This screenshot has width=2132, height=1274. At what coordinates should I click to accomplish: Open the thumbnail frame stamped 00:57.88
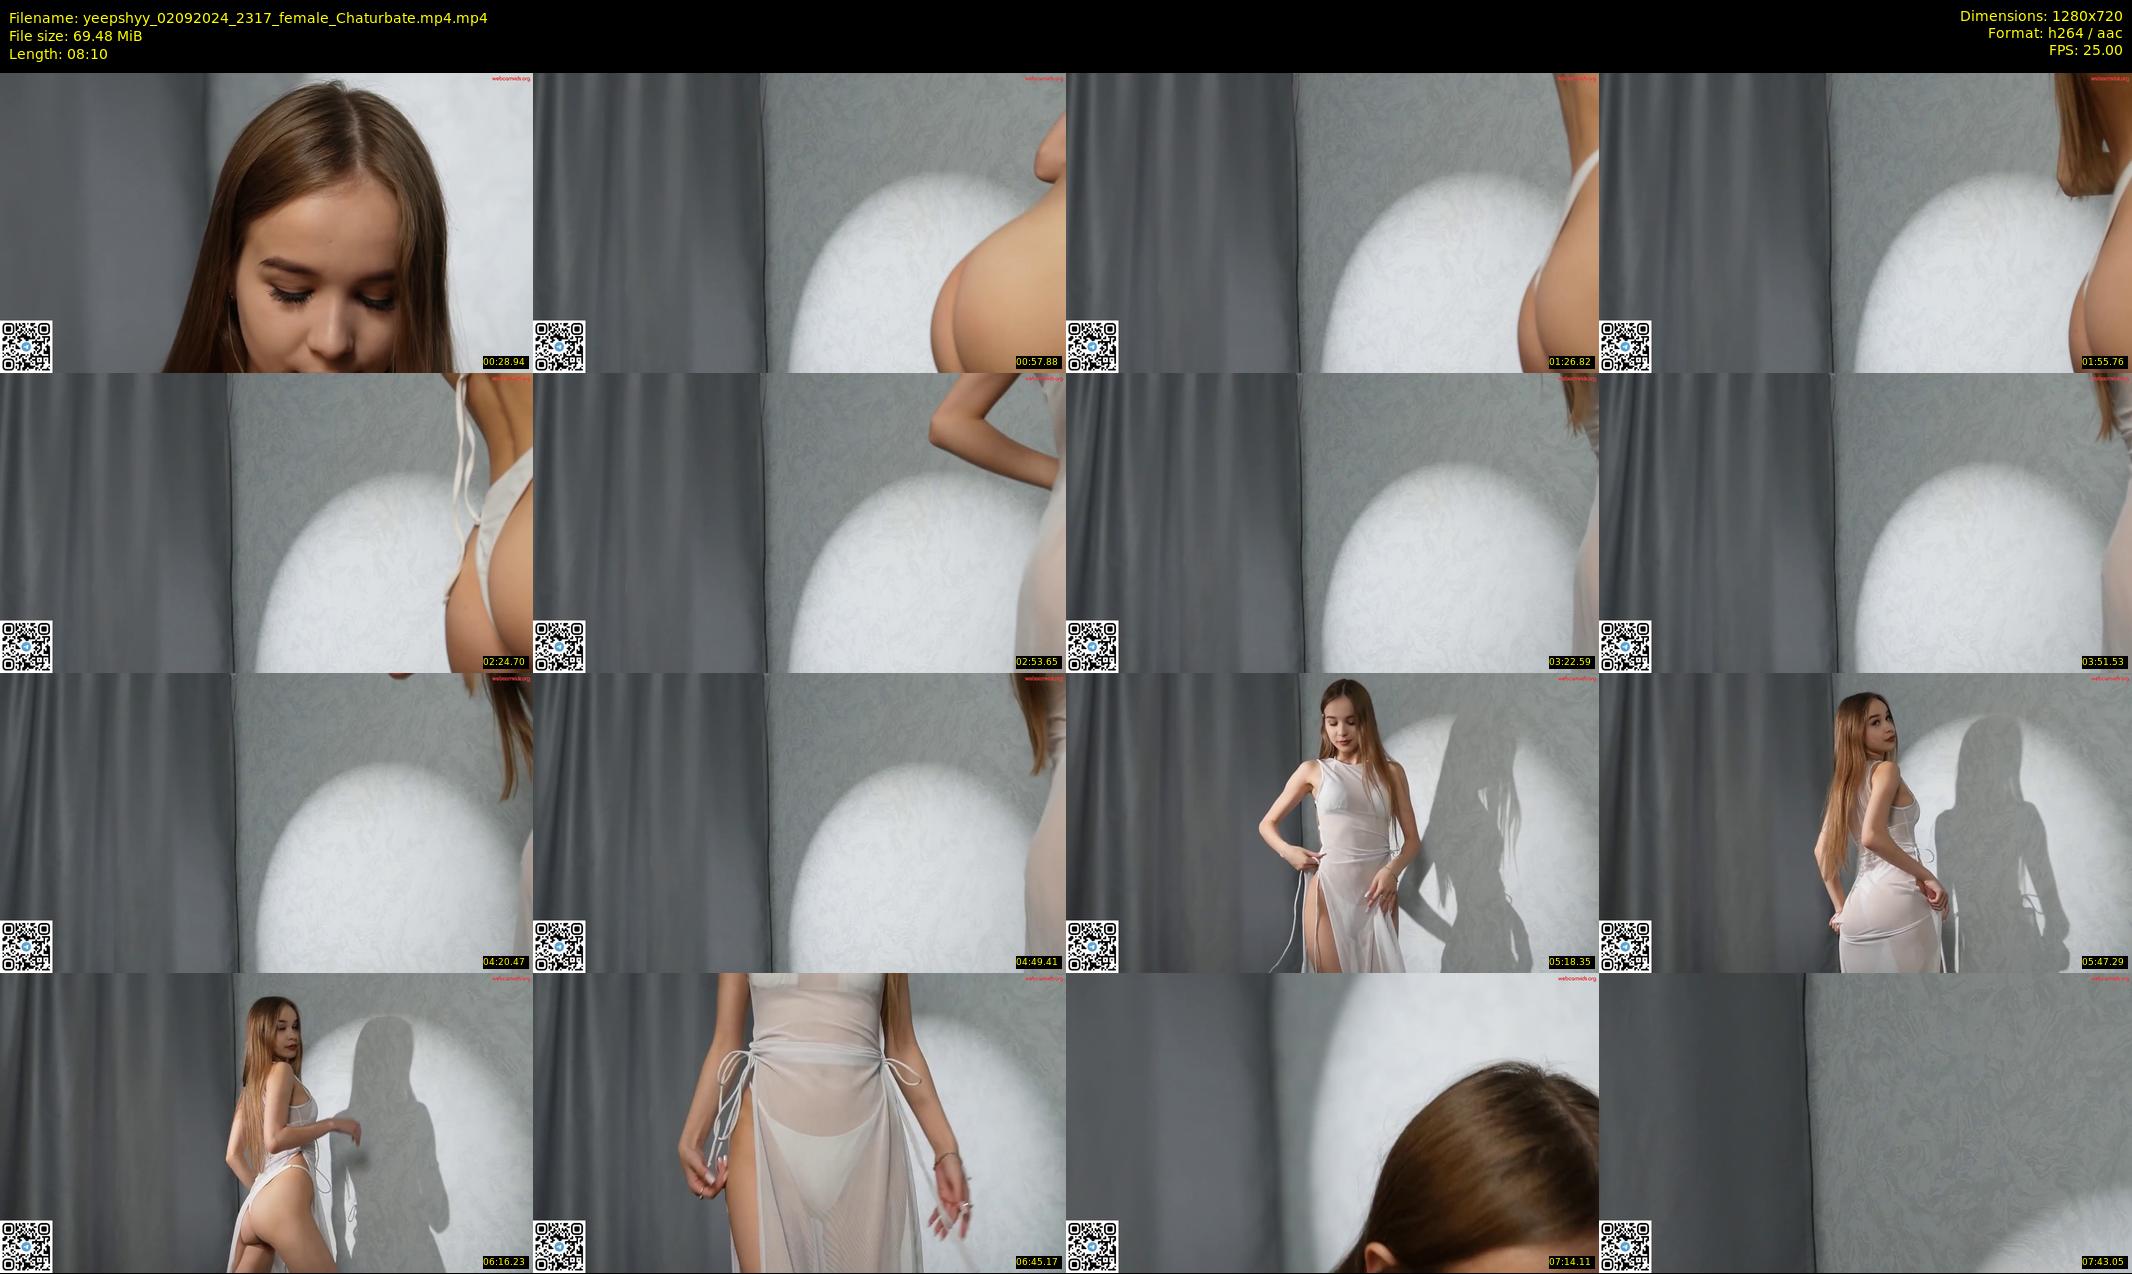tap(799, 222)
